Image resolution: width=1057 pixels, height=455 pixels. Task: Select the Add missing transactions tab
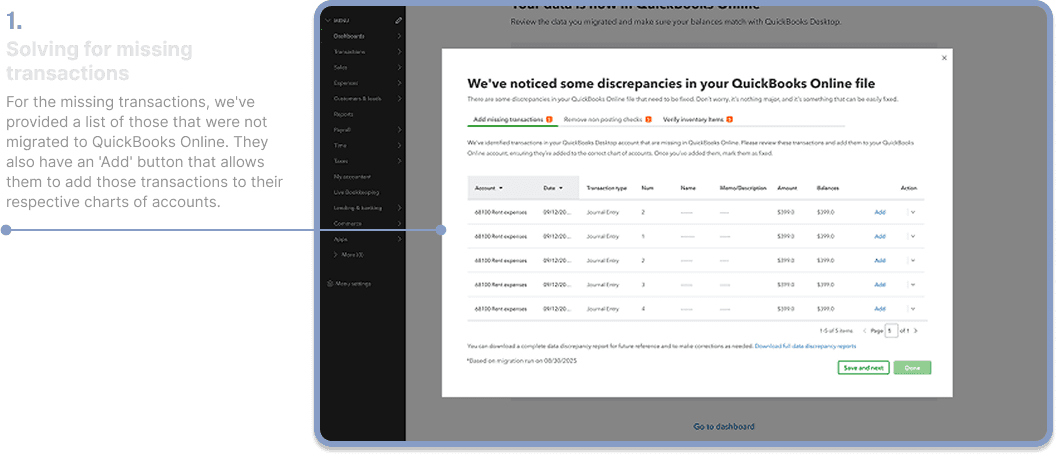tap(513, 119)
